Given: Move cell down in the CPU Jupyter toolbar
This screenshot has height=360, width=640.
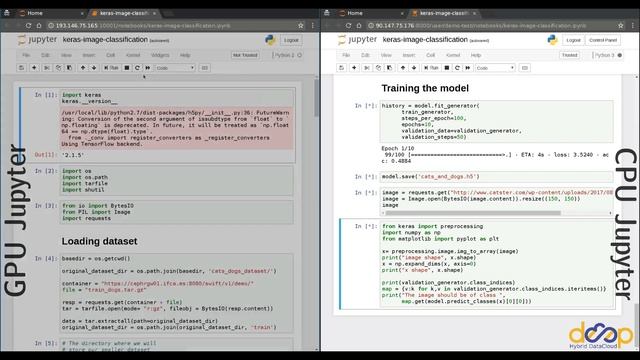Looking at the screenshot, I should (x=414, y=68).
